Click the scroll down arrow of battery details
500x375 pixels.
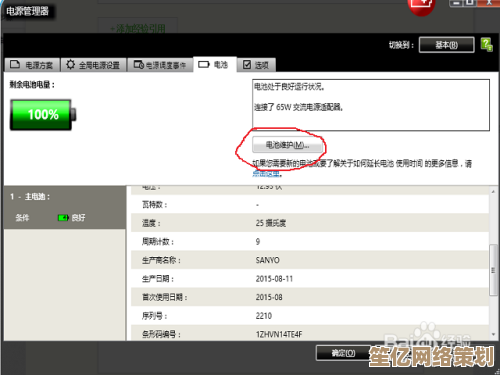(493, 334)
